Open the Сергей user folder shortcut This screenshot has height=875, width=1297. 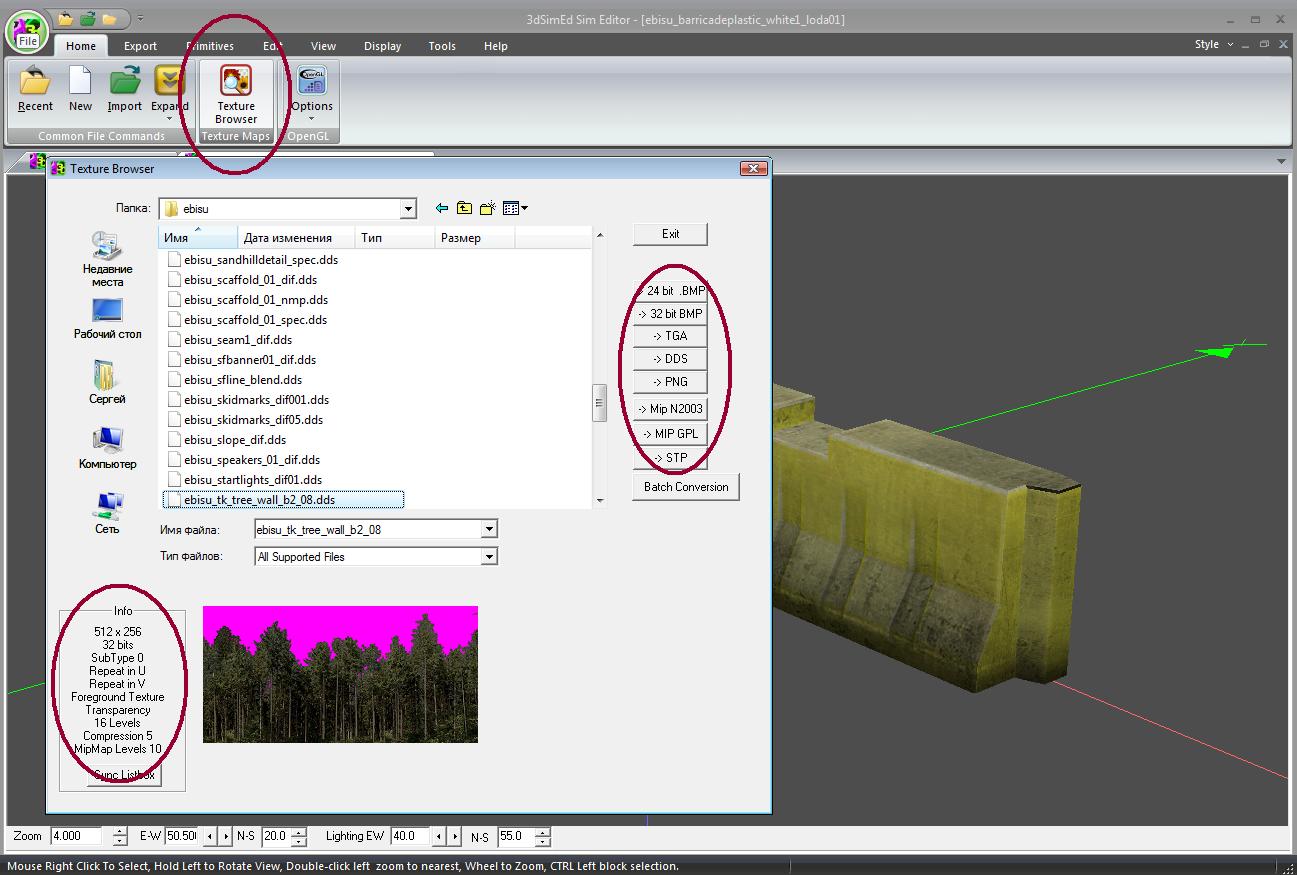pyautogui.click(x=107, y=383)
